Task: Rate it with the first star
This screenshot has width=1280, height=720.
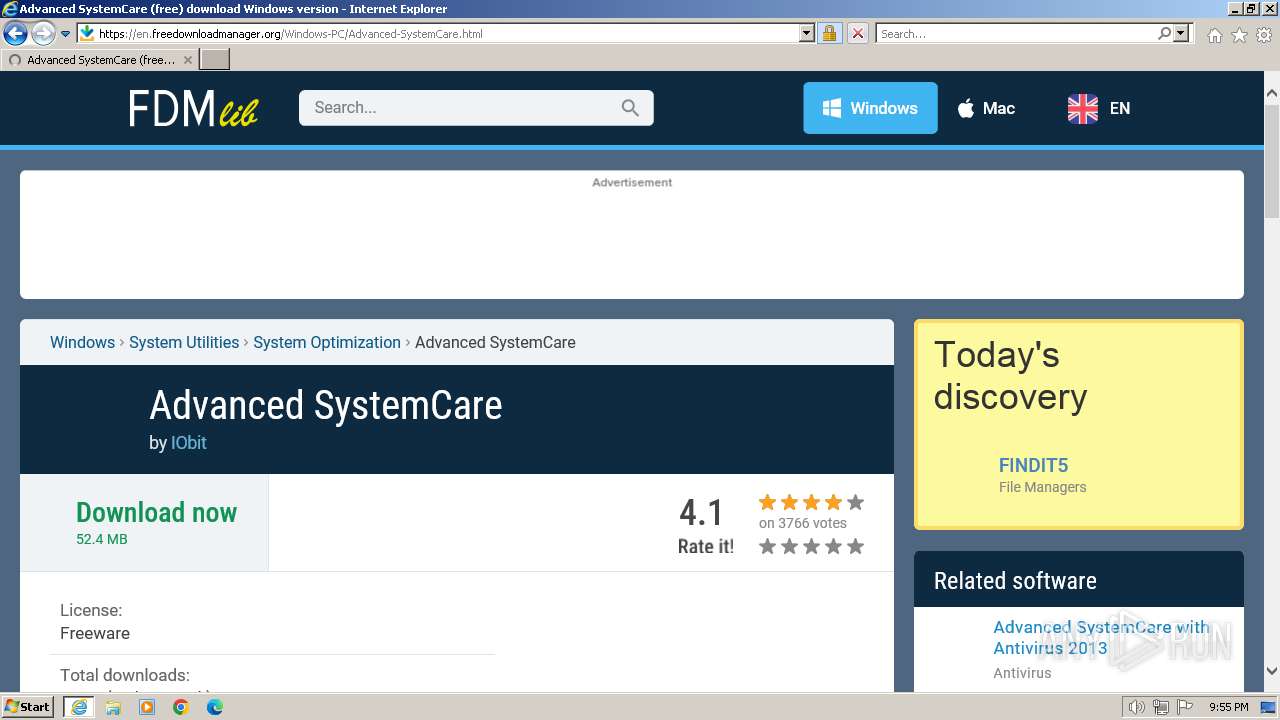Action: pyautogui.click(x=767, y=546)
